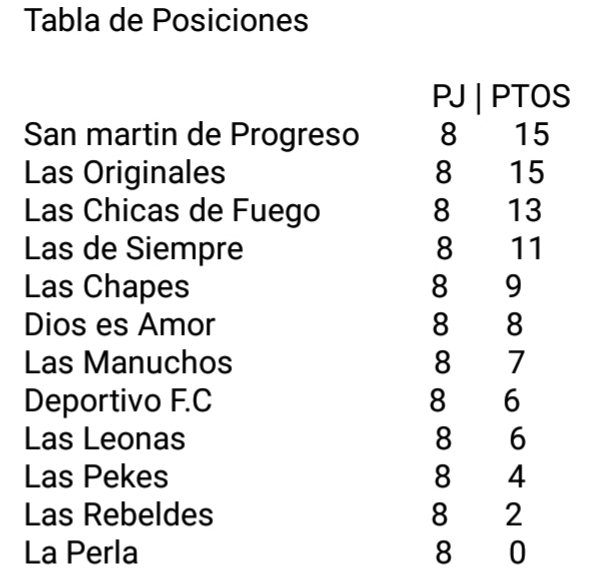Select the Las Chapes team name
The image size is (610, 575).
click(x=107, y=287)
